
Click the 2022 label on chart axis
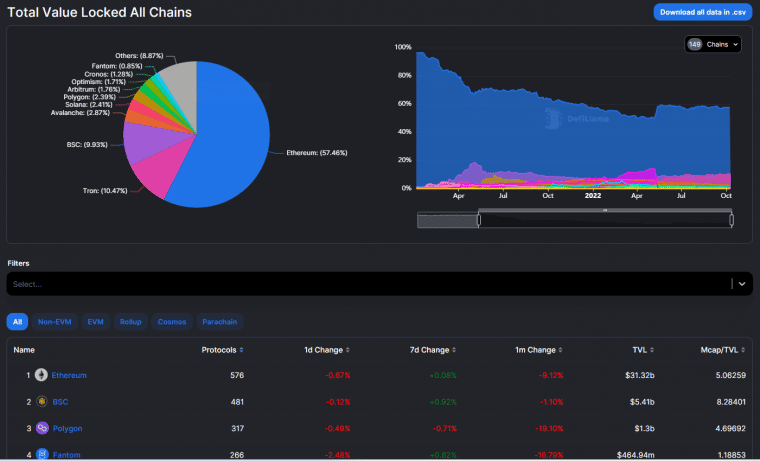tap(593, 196)
